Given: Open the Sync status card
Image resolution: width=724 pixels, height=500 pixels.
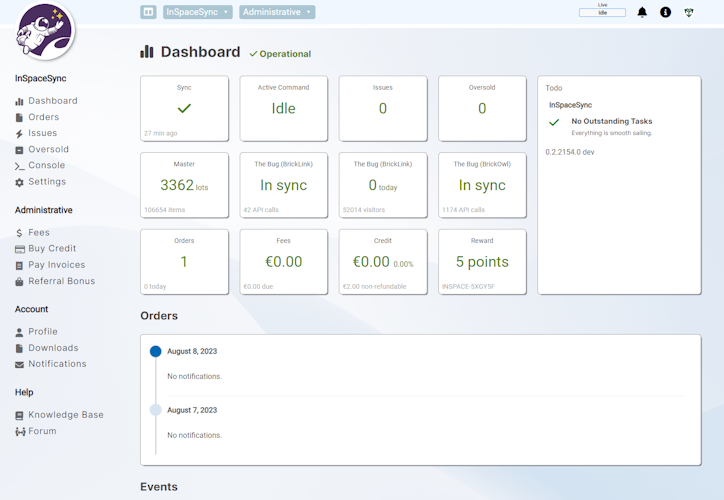Looking at the screenshot, I should 184,109.
